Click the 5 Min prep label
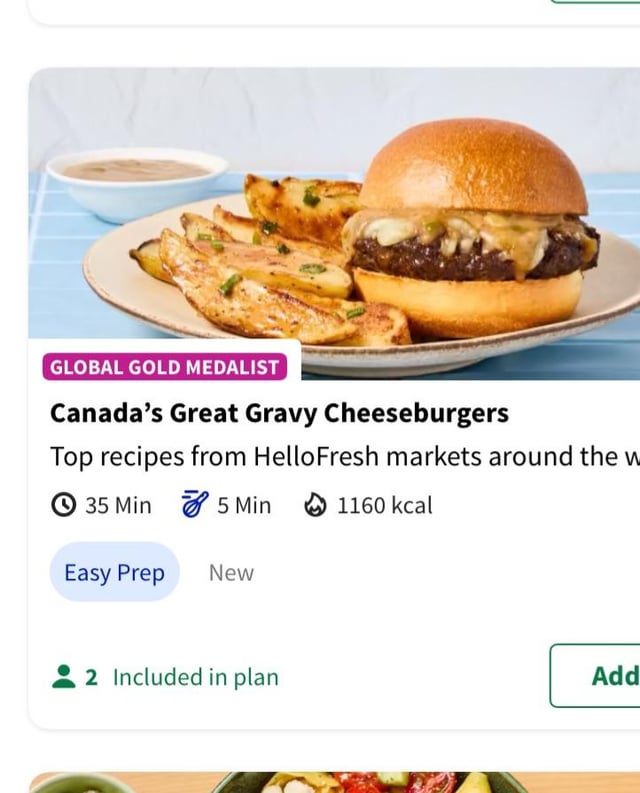Image resolution: width=640 pixels, height=793 pixels. [244, 506]
